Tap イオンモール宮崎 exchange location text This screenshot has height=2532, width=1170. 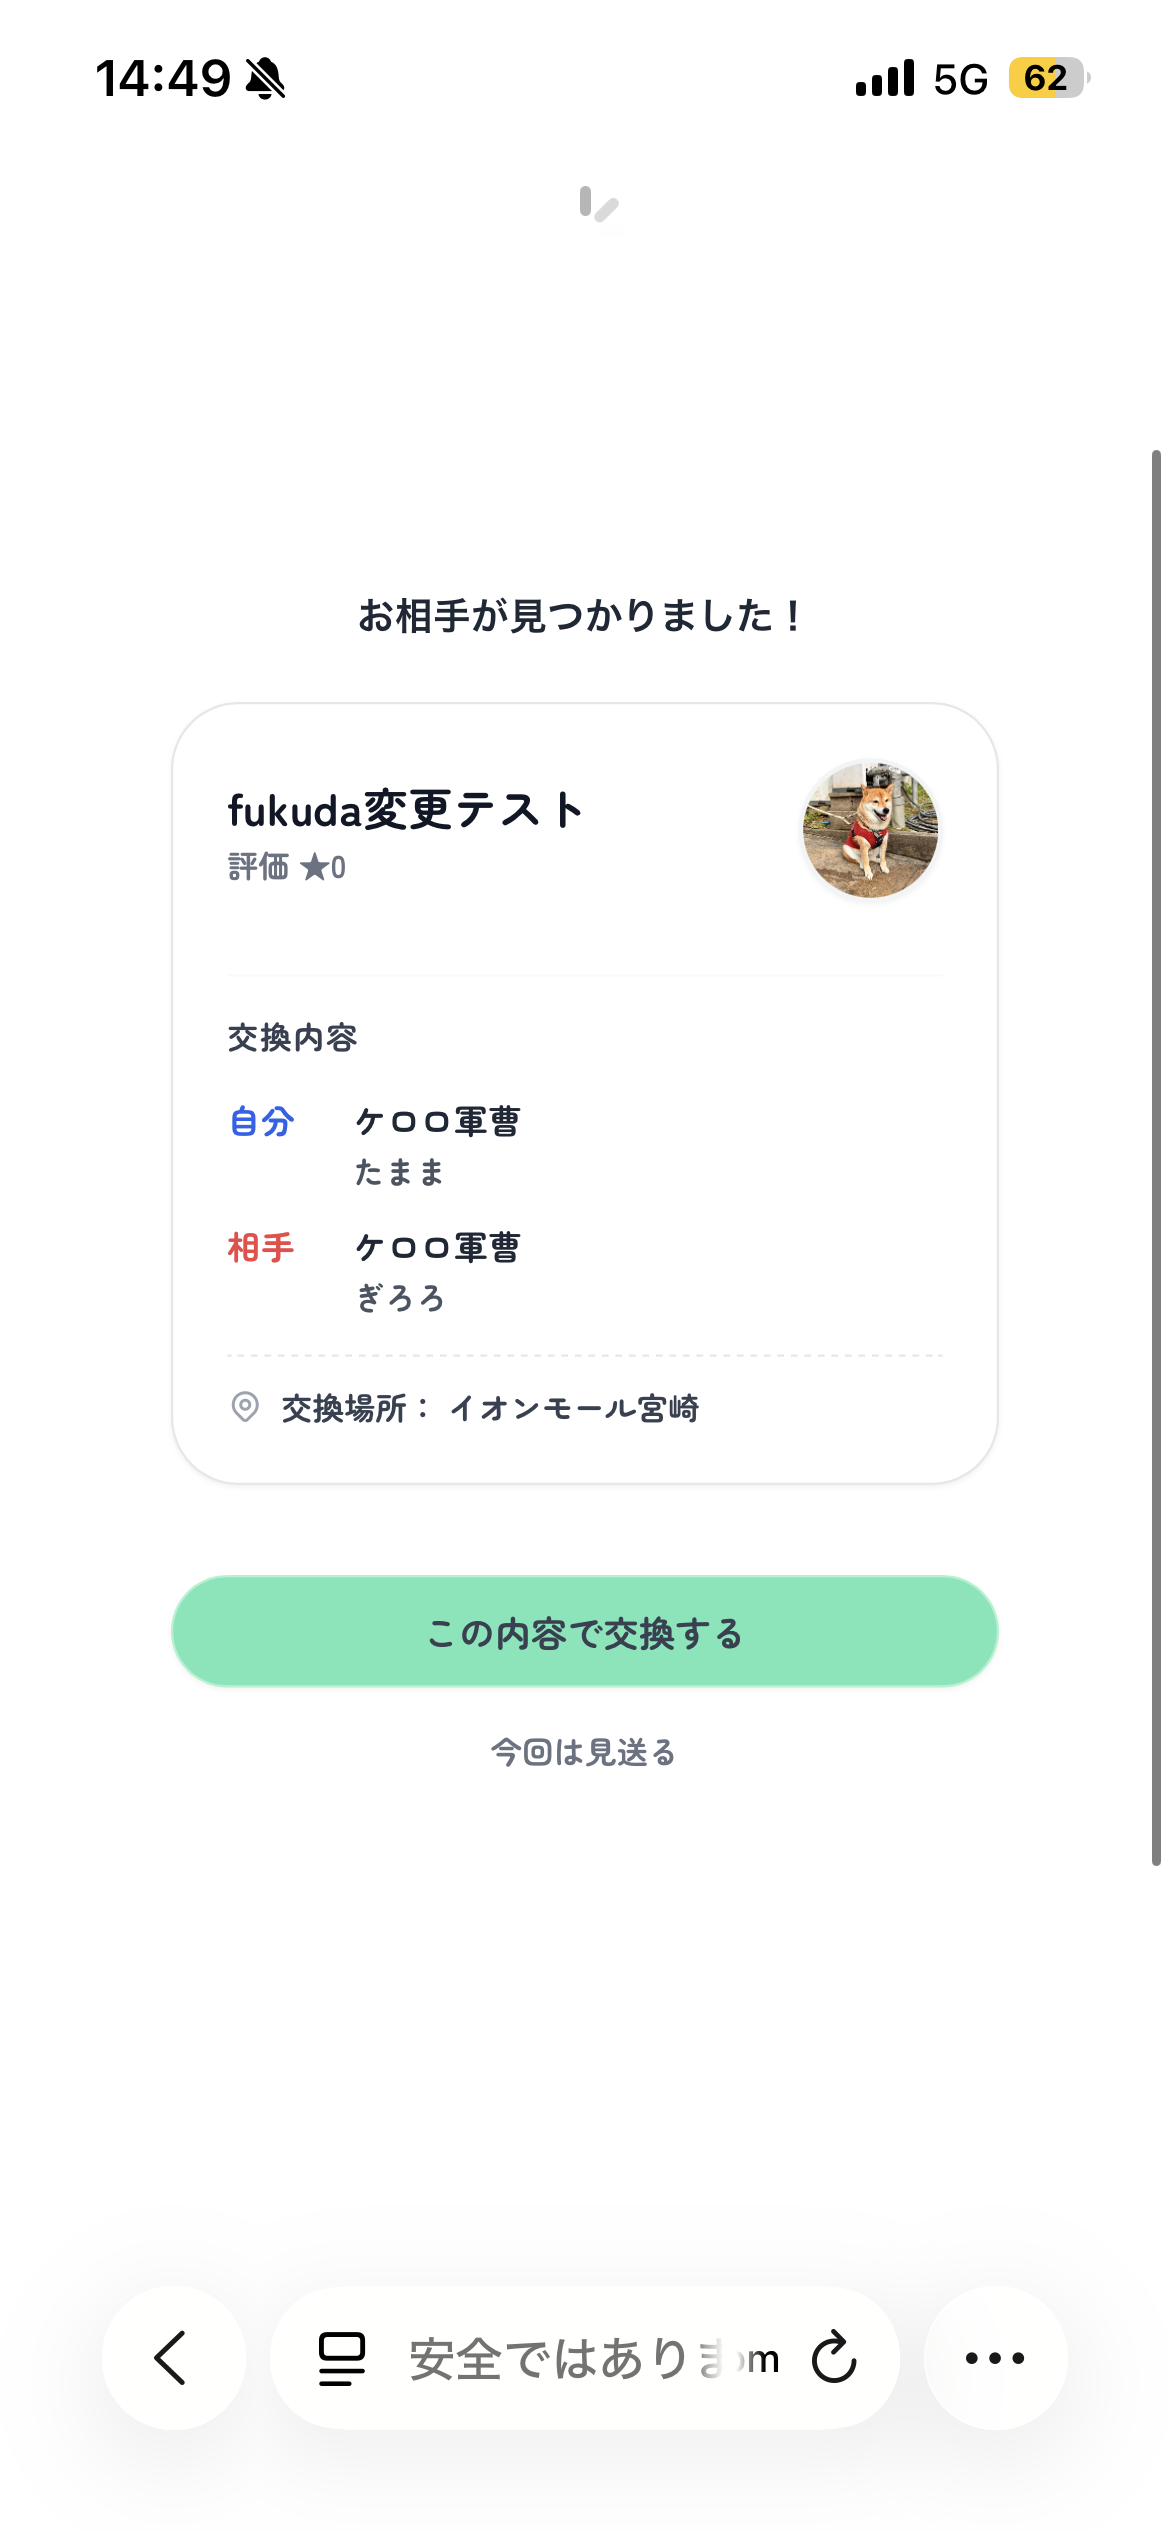click(578, 1409)
